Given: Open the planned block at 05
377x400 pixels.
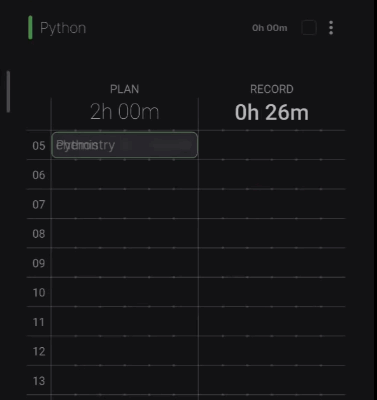Looking at the screenshot, I should 125,145.
